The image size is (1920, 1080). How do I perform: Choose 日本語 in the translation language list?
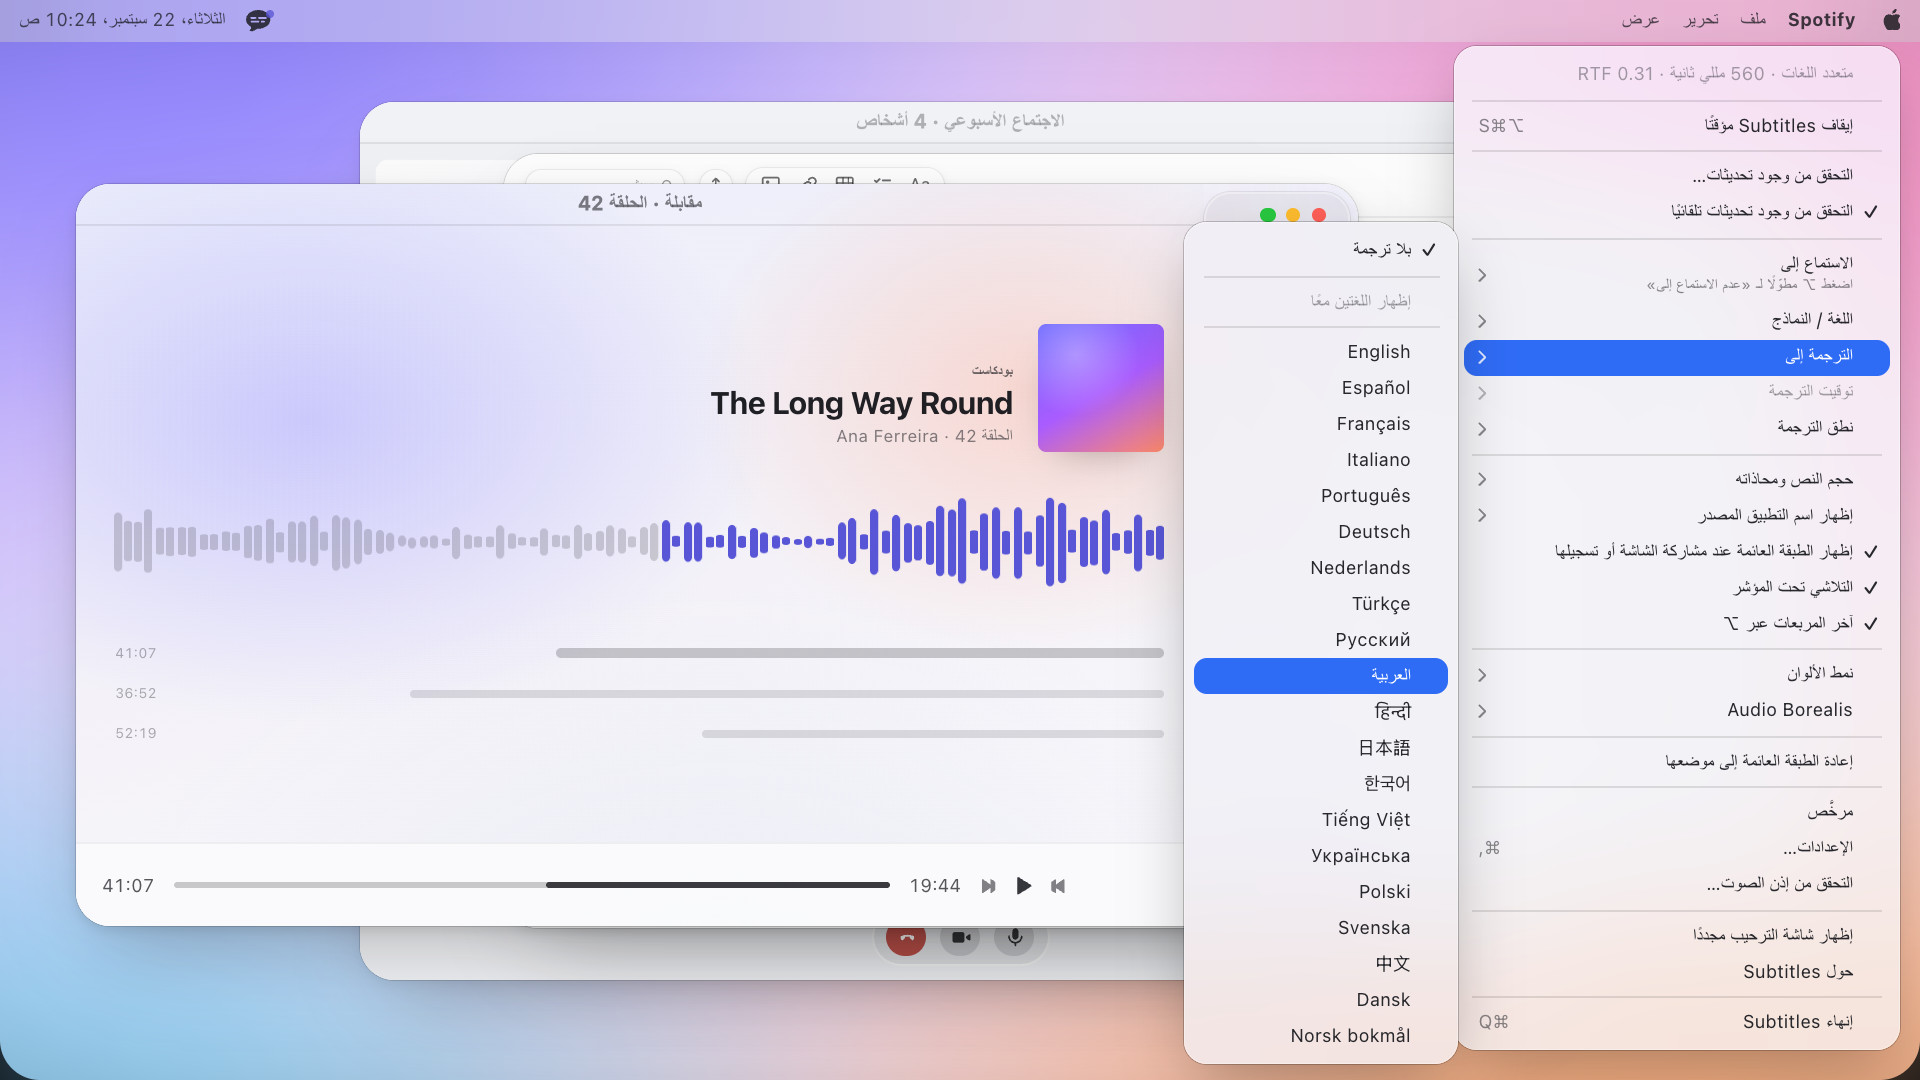(x=1321, y=748)
